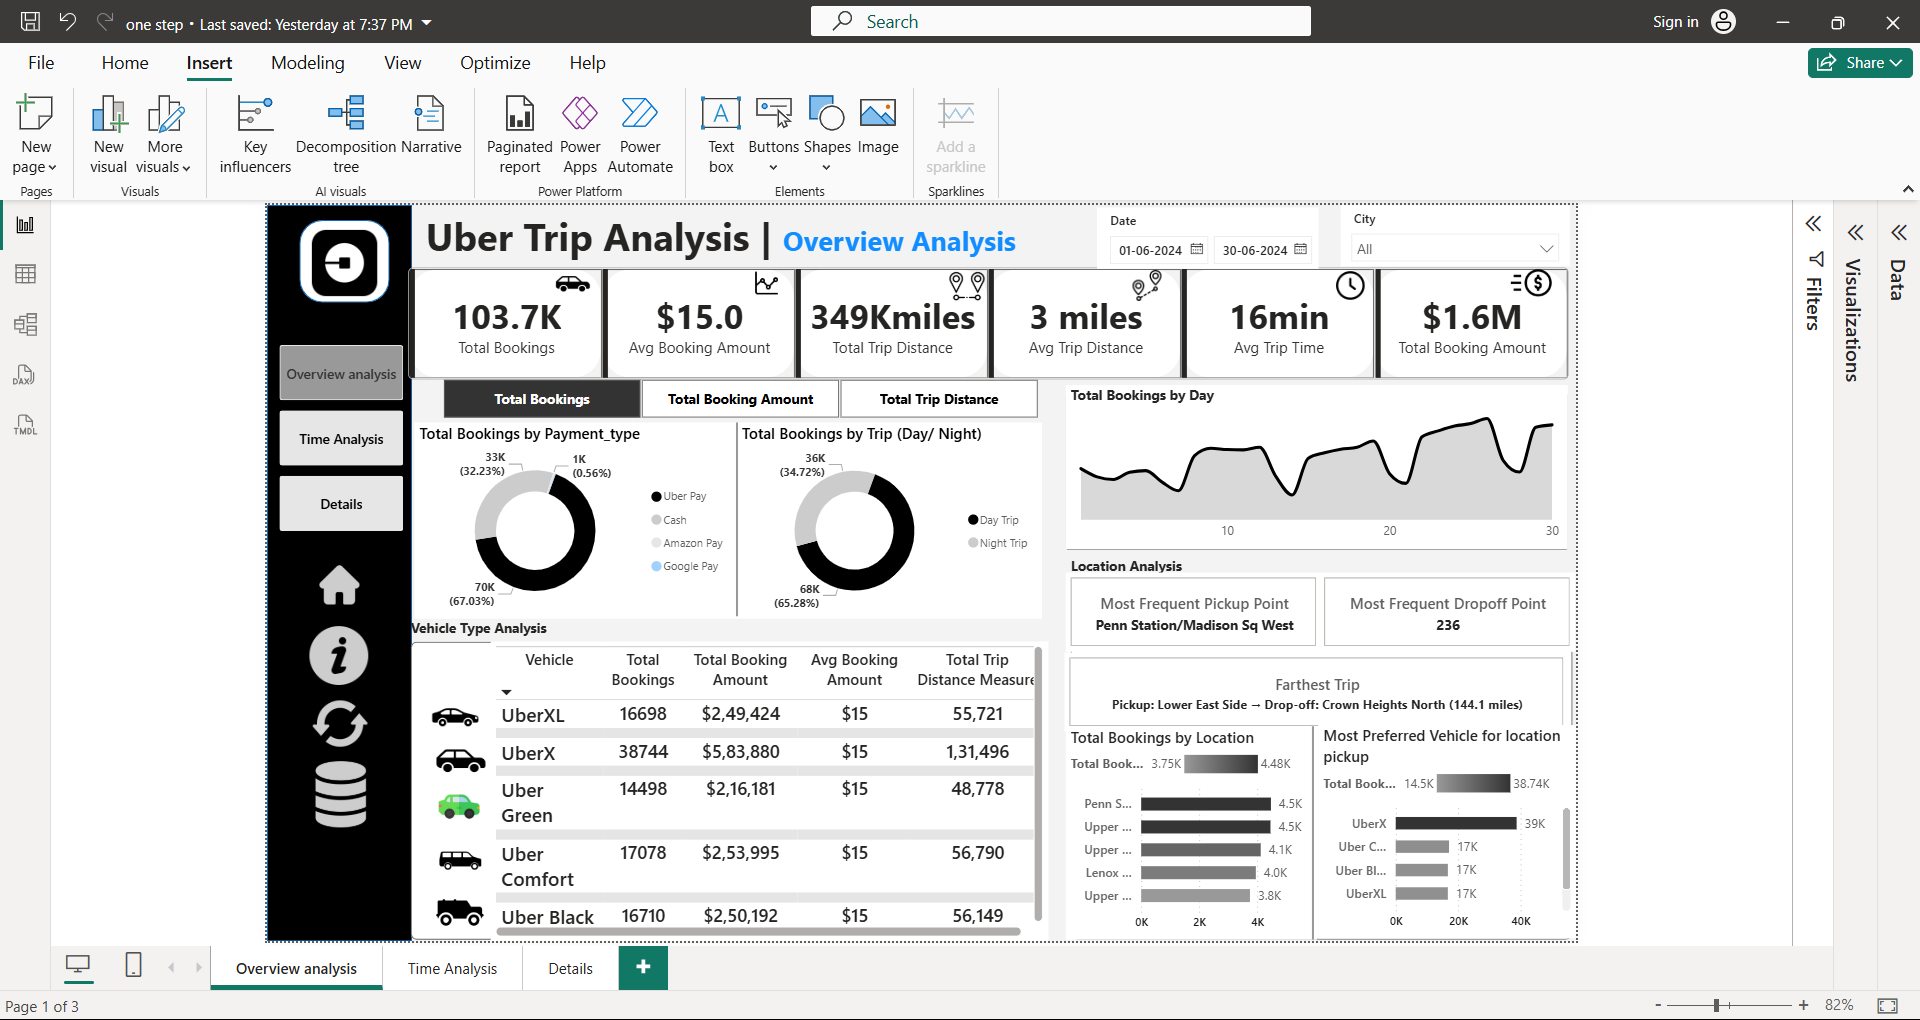Screen dimensions: 1920x1020
Task: Select Total Booking Amount measure toggle
Action: coord(740,399)
